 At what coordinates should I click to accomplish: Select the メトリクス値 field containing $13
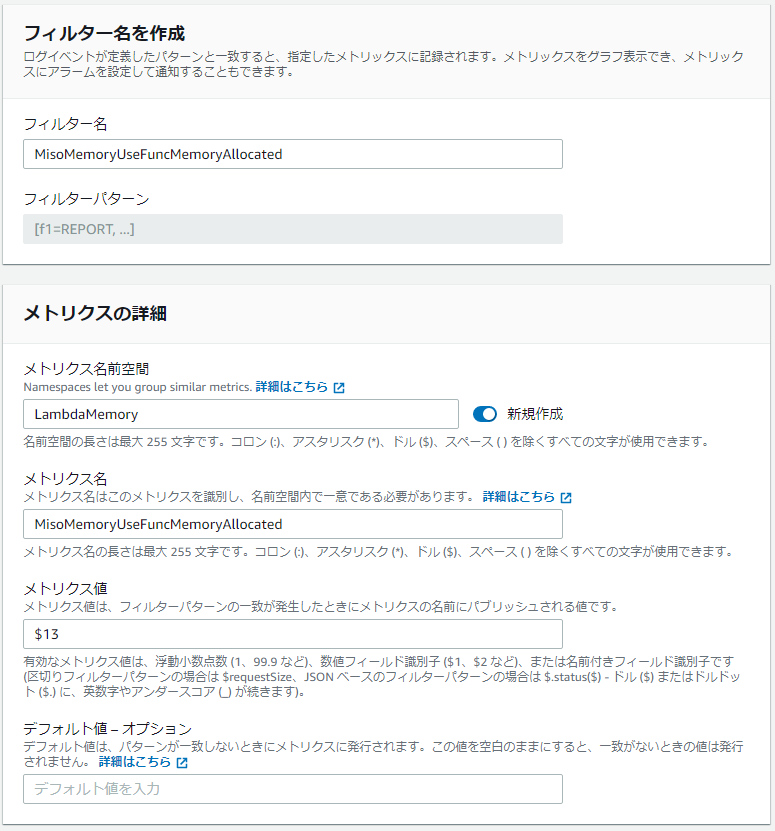tap(292, 634)
